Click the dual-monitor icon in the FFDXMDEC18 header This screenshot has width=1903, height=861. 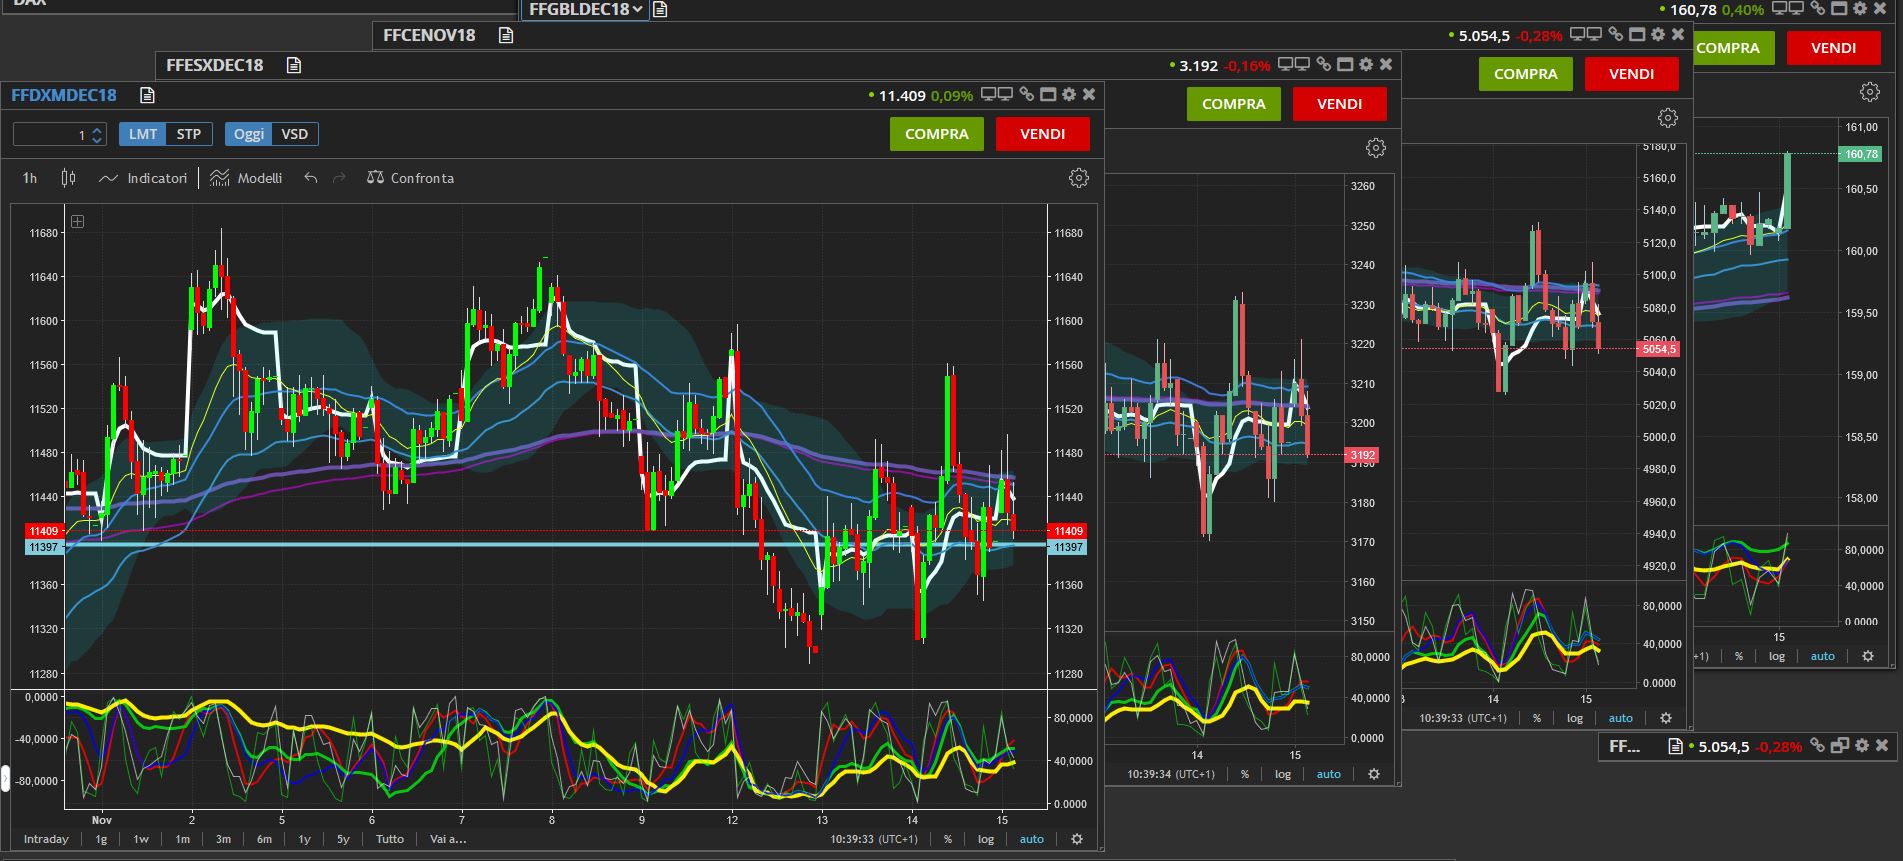(x=999, y=94)
